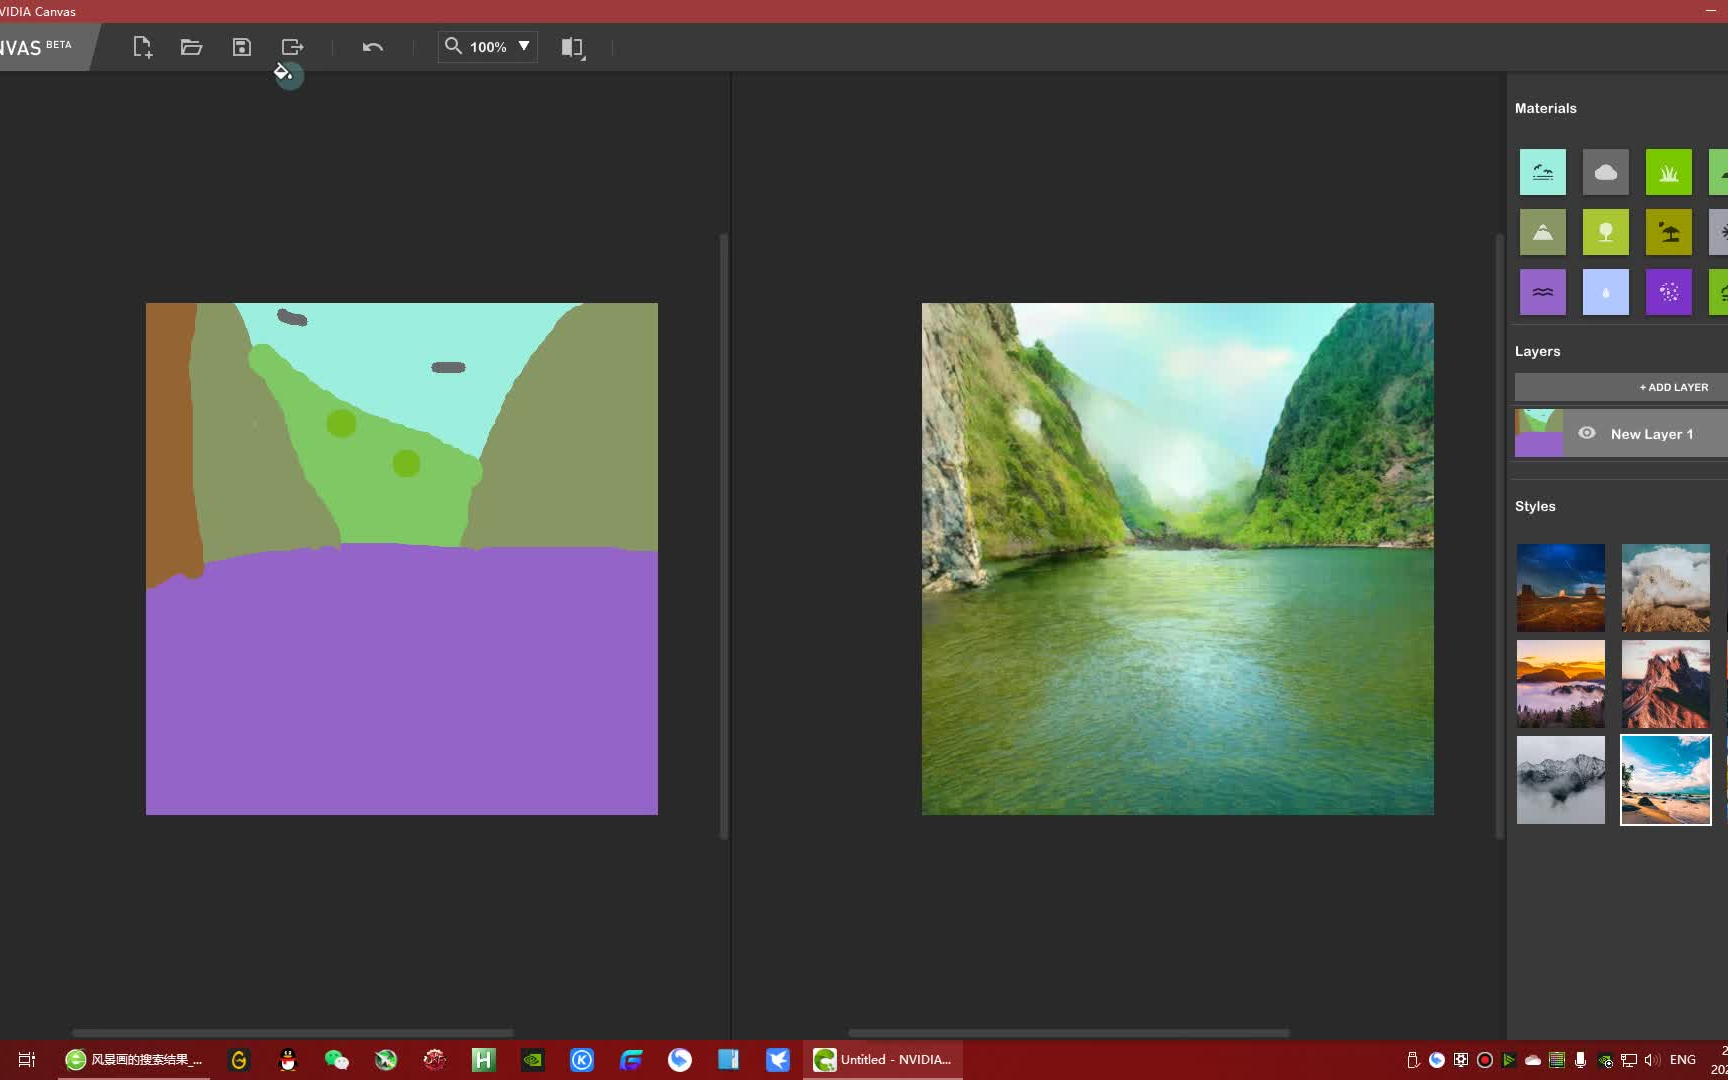Toggle the split view mode
Image resolution: width=1728 pixels, height=1080 pixels.
572,46
